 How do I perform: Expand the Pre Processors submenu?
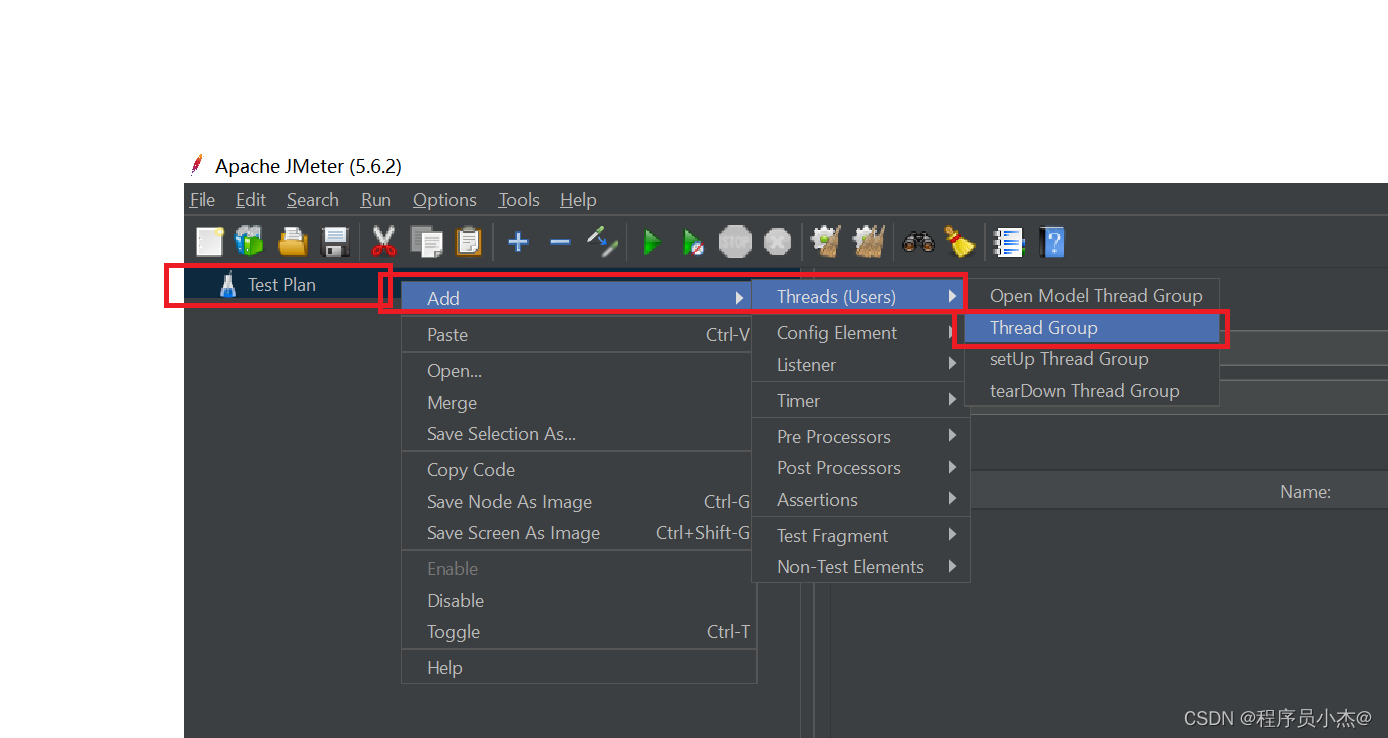click(x=860, y=437)
